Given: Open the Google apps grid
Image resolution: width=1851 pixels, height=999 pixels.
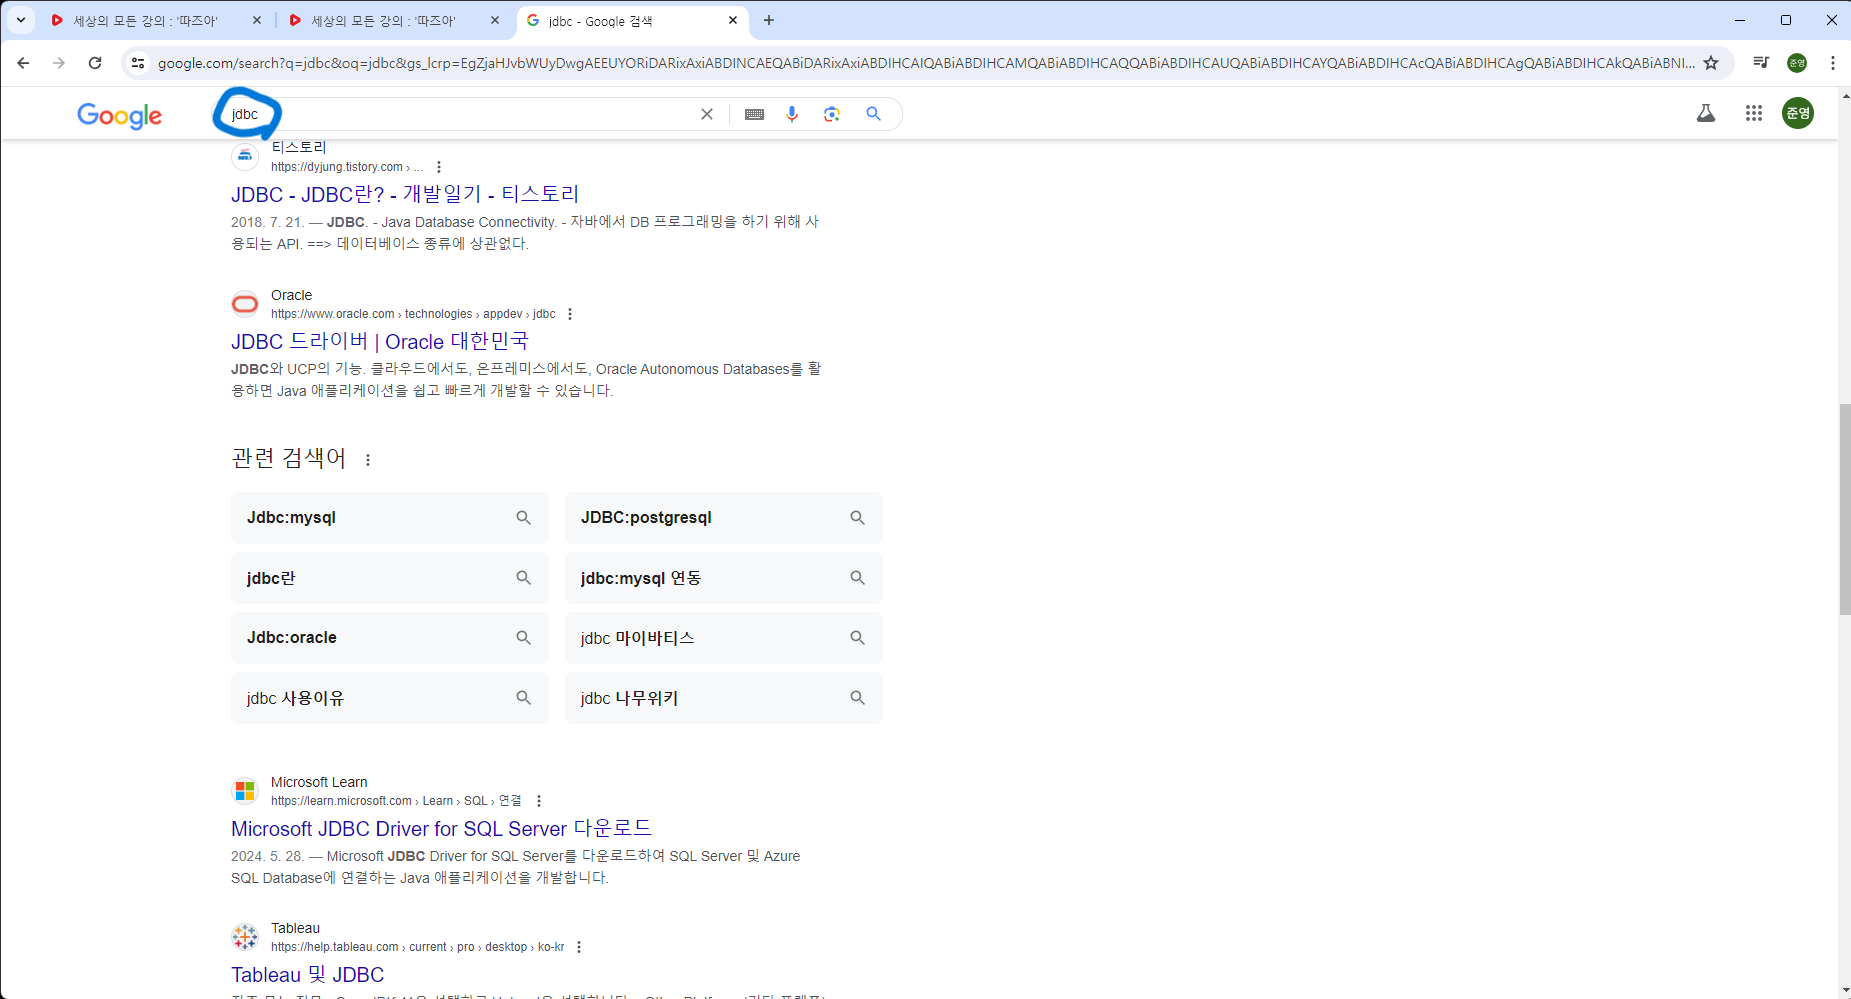Looking at the screenshot, I should 1754,113.
